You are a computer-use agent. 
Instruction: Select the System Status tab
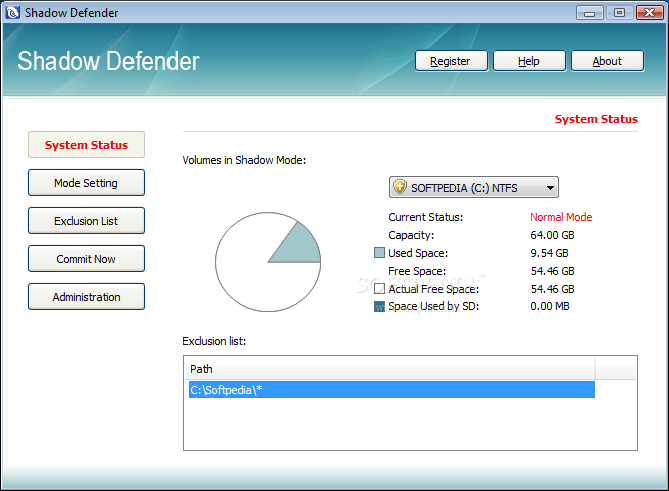(x=86, y=145)
